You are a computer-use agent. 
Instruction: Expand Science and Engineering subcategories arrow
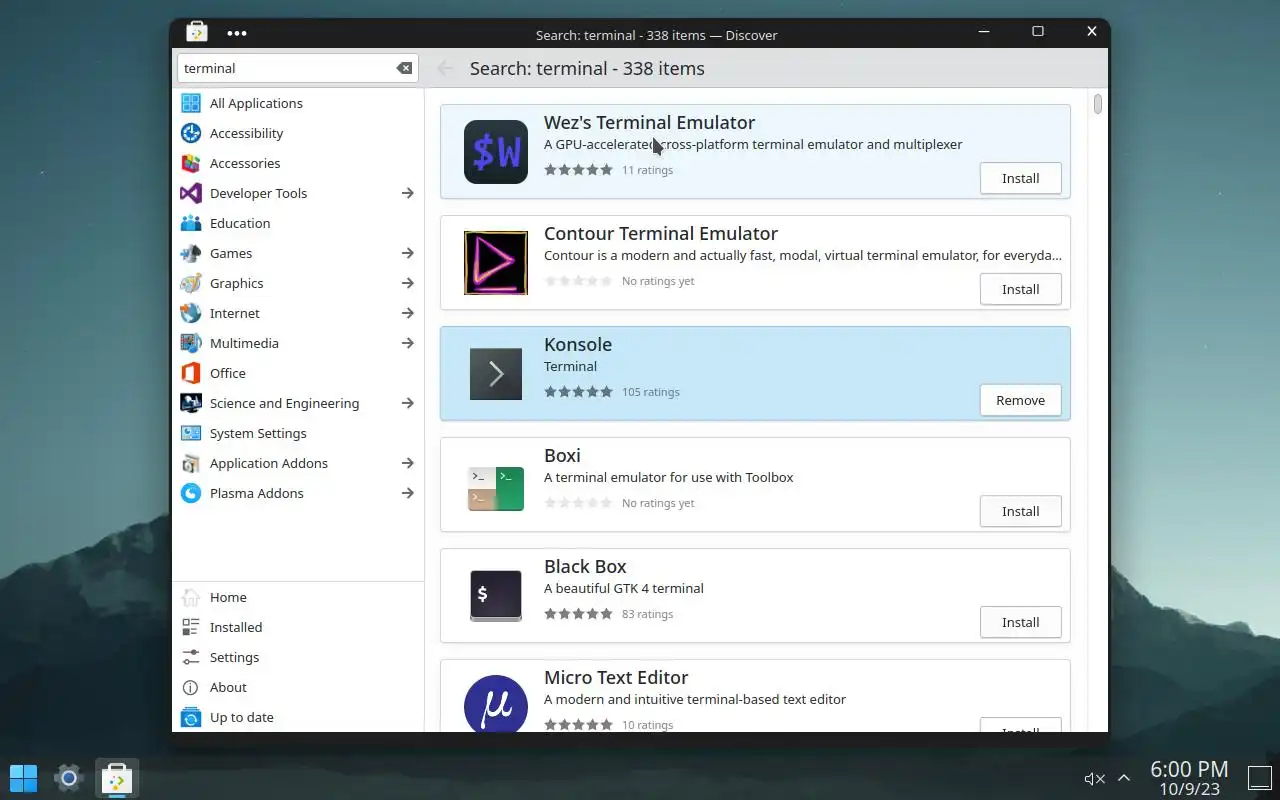[407, 403]
